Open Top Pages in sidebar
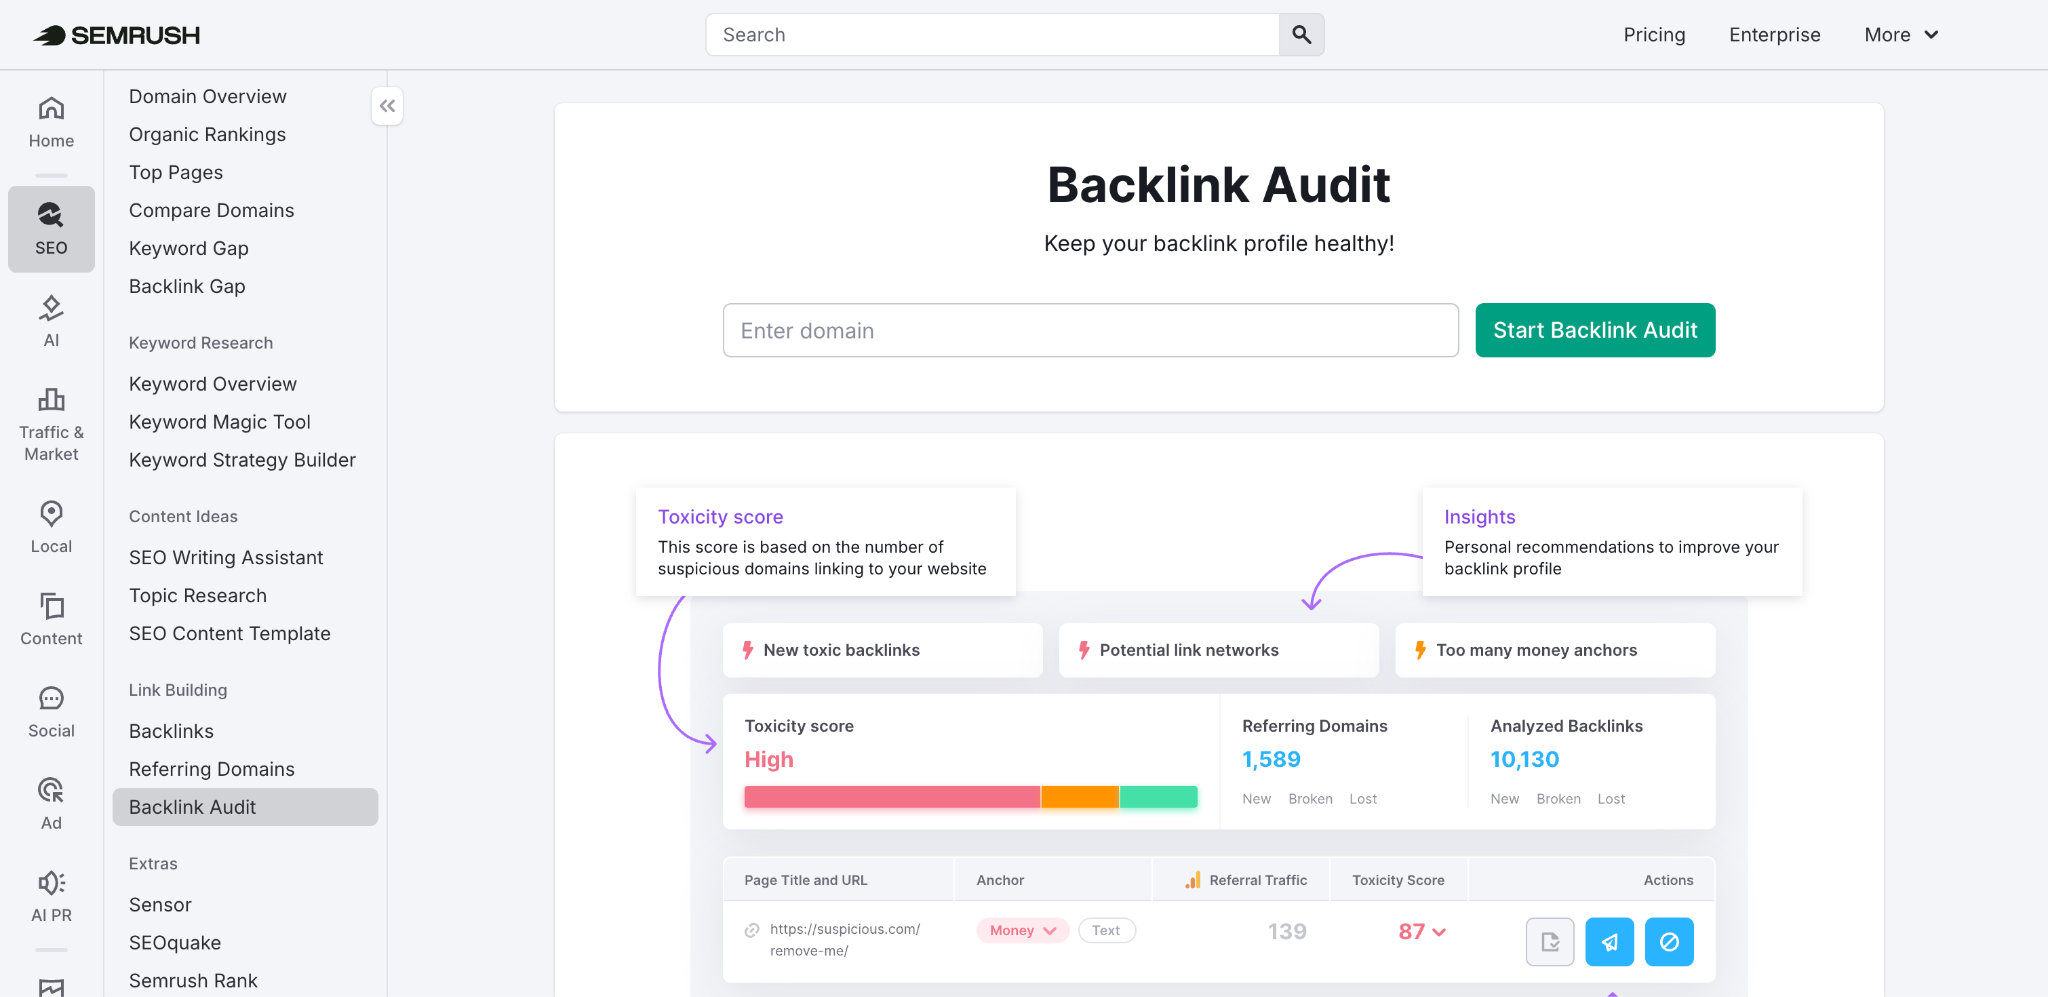Image resolution: width=2048 pixels, height=997 pixels. pyautogui.click(x=176, y=172)
